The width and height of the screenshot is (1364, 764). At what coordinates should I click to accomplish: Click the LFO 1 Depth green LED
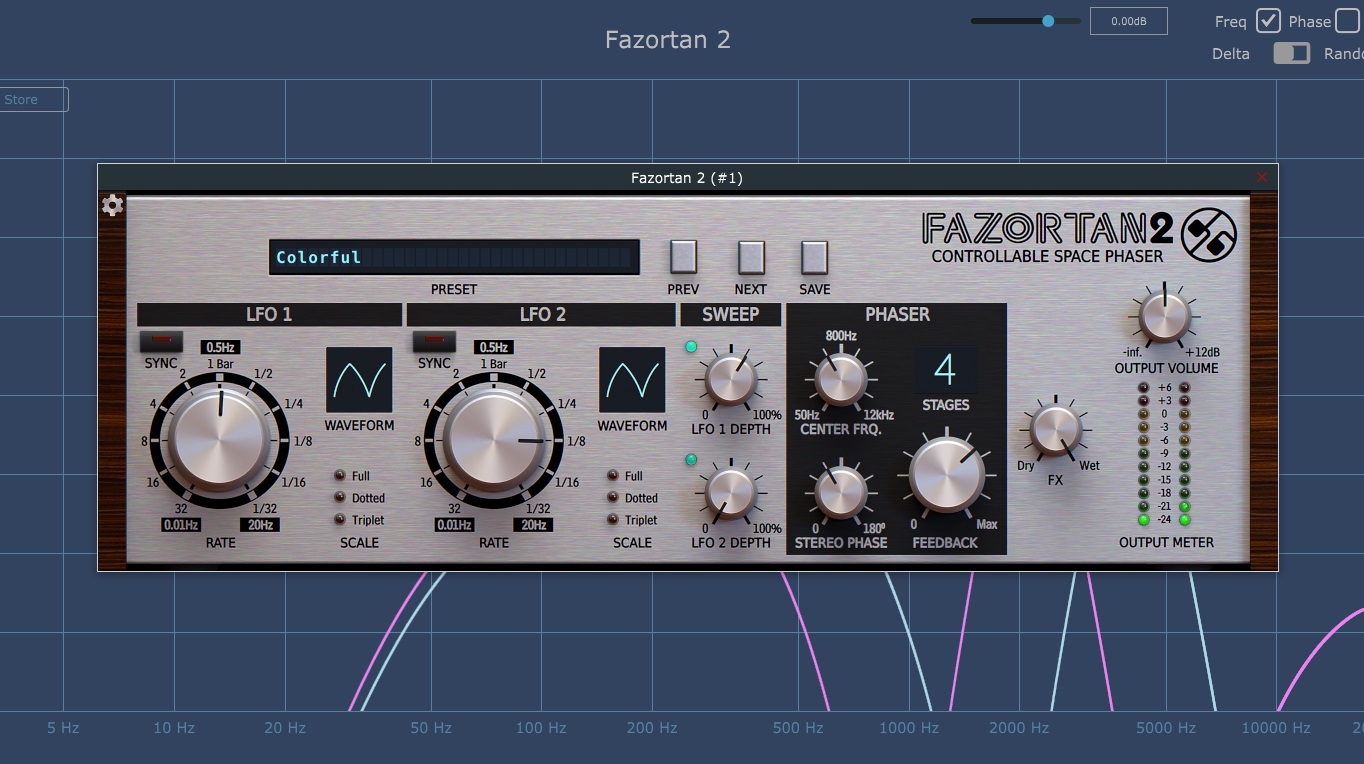690,347
